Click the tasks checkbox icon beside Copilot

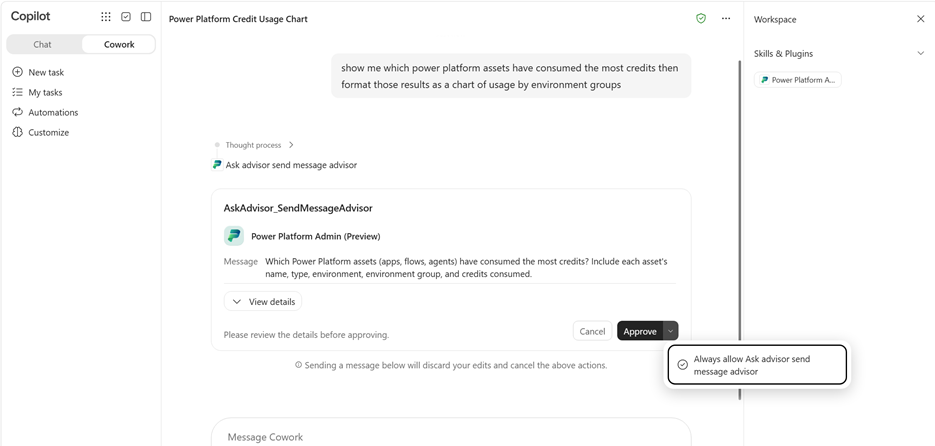[126, 17]
